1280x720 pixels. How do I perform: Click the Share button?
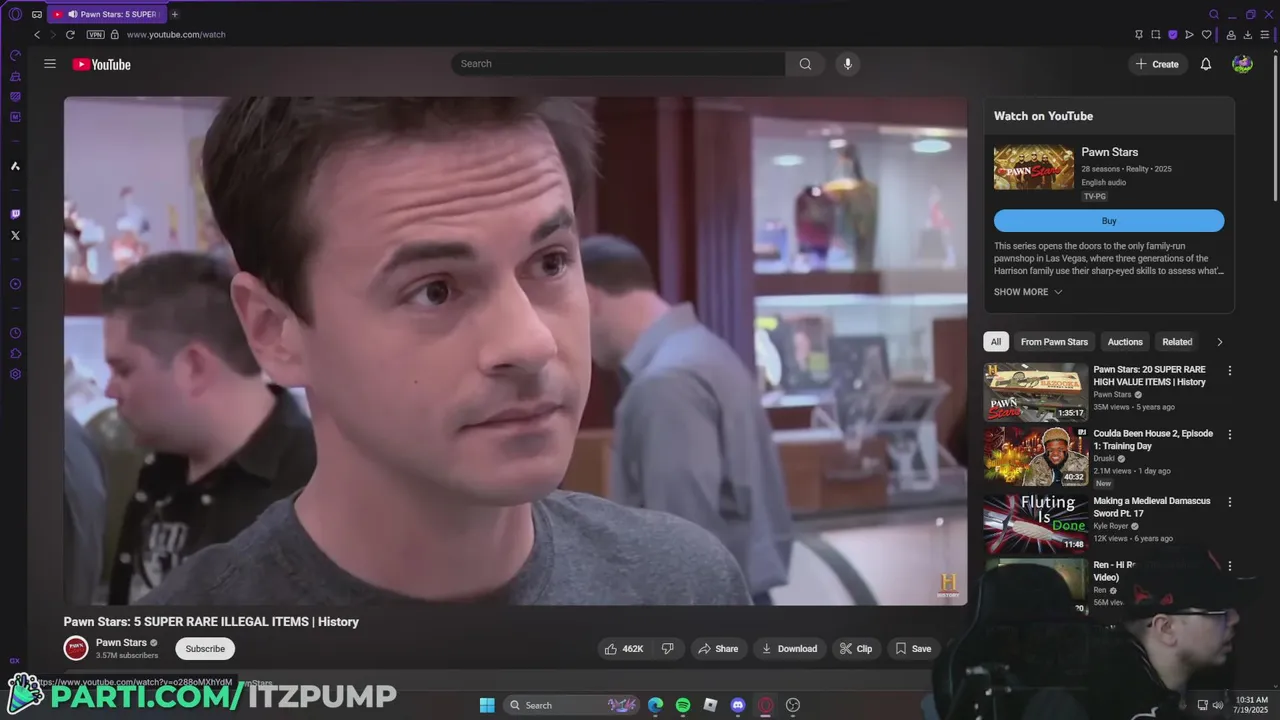pyautogui.click(x=718, y=649)
